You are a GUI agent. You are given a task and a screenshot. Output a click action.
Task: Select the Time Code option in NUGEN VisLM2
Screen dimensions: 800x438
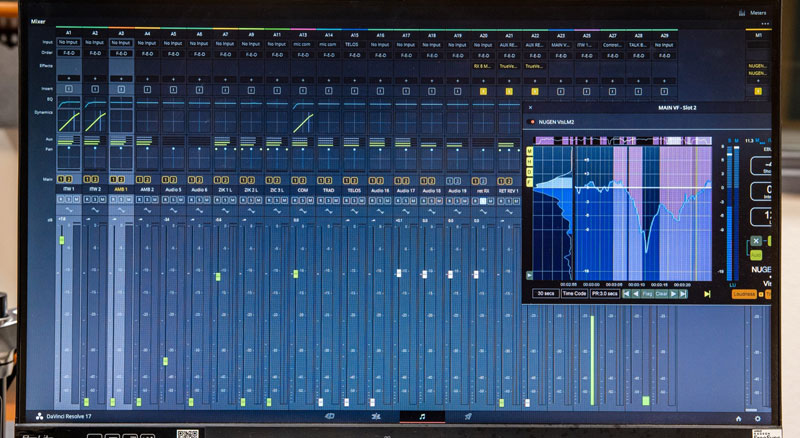(x=574, y=293)
